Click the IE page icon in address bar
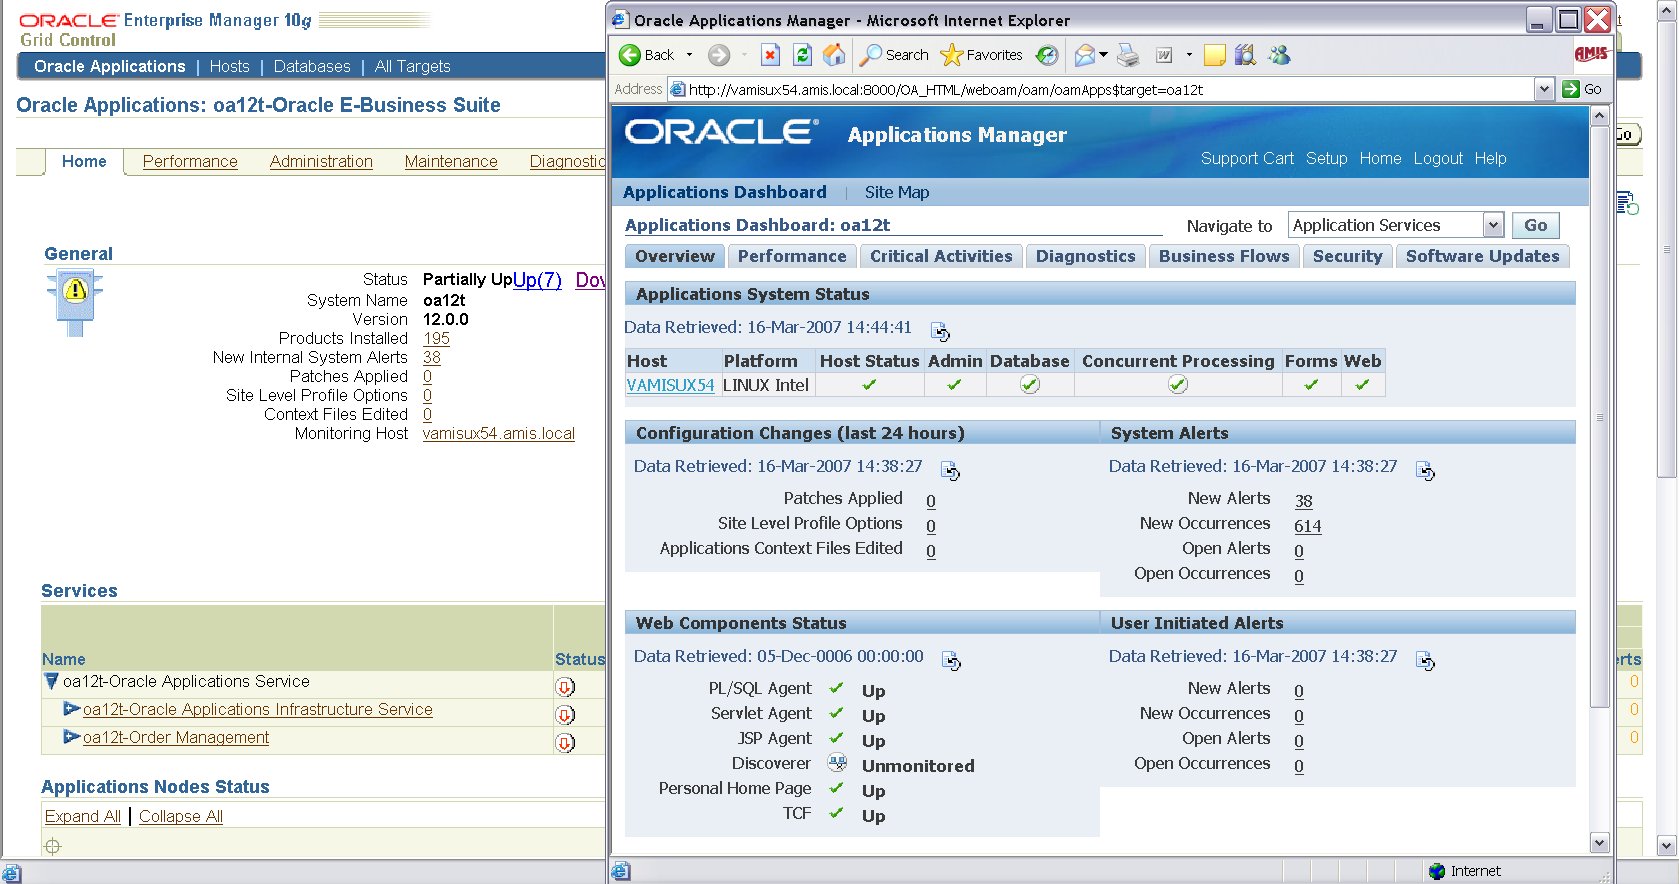The width and height of the screenshot is (1679, 884). [x=677, y=89]
